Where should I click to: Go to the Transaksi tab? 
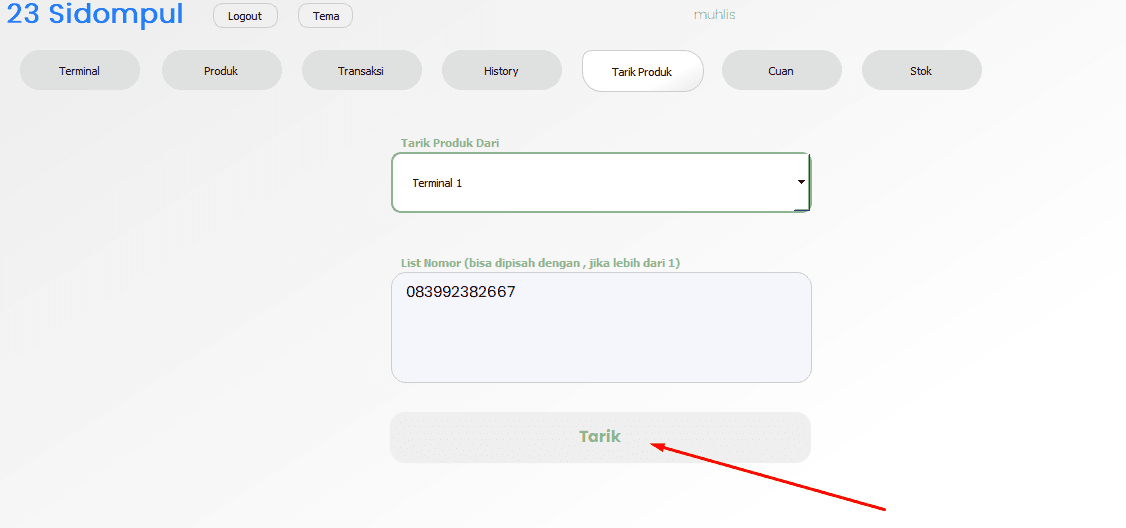pyautogui.click(x=361, y=71)
